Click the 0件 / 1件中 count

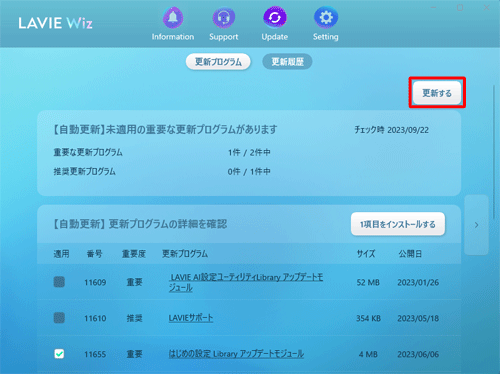(x=249, y=172)
